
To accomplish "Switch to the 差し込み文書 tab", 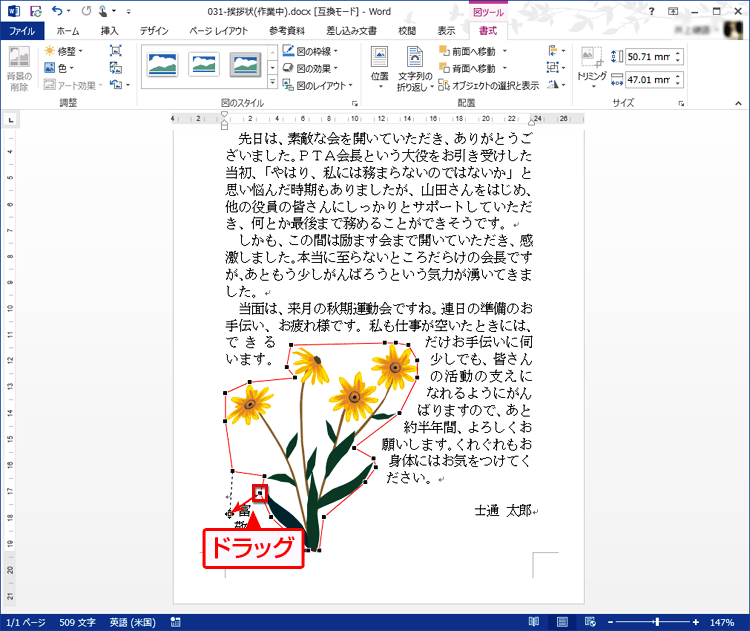I will coord(352,31).
